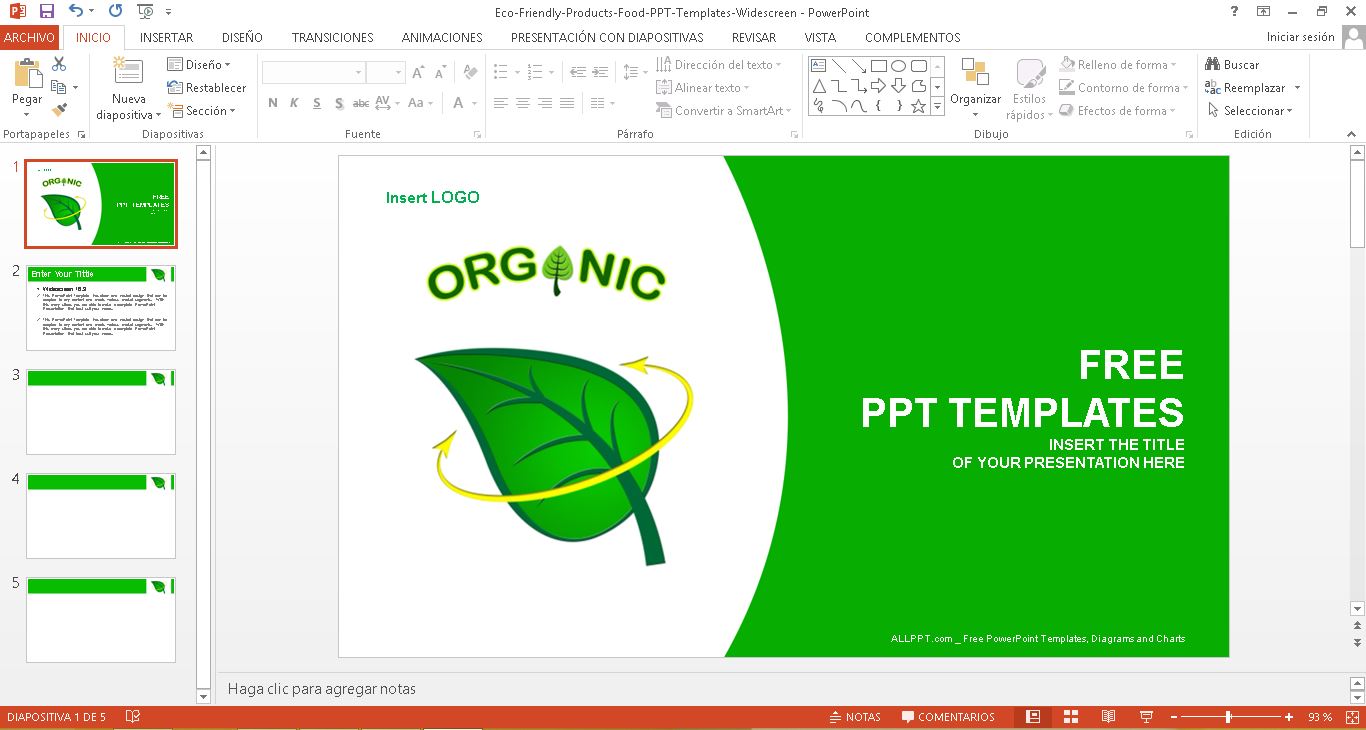Open the ARCHIVO tab
Image resolution: width=1366 pixels, height=730 pixels.
pyautogui.click(x=29, y=37)
